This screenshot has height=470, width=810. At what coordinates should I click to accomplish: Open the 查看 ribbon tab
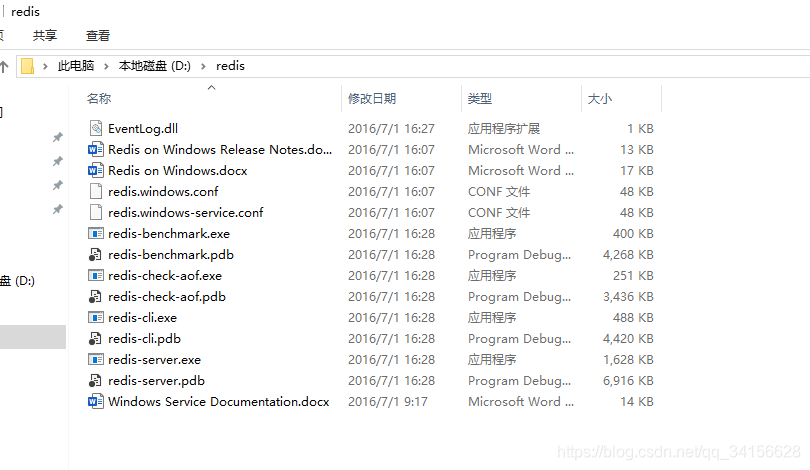click(98, 35)
